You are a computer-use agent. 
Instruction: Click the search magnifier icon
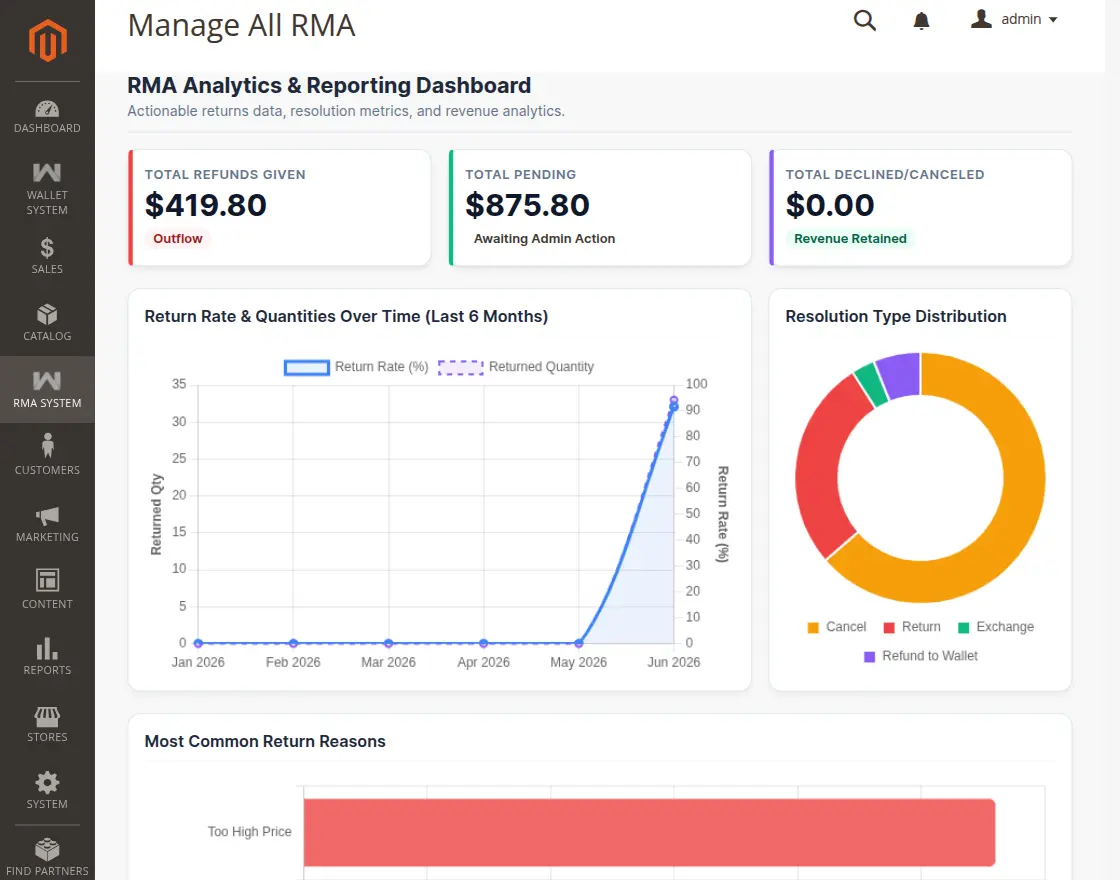click(x=864, y=20)
